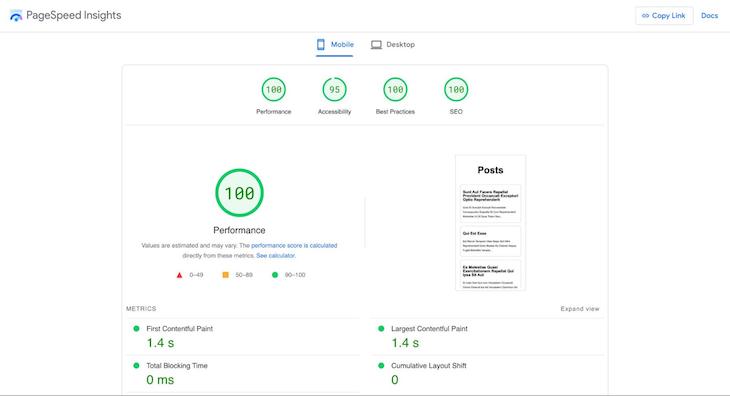Click the large Performance 100 circle
This screenshot has height=396, width=730.
pyautogui.click(x=239, y=193)
